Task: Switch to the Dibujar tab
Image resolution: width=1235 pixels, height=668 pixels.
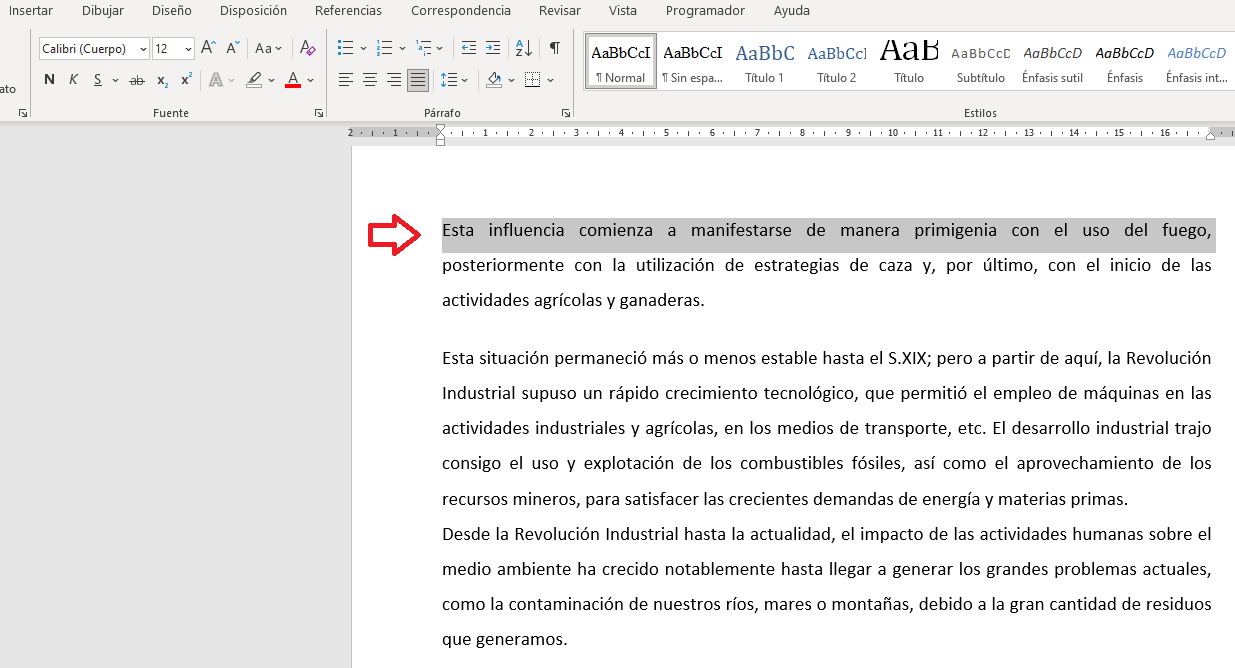Action: tap(103, 11)
